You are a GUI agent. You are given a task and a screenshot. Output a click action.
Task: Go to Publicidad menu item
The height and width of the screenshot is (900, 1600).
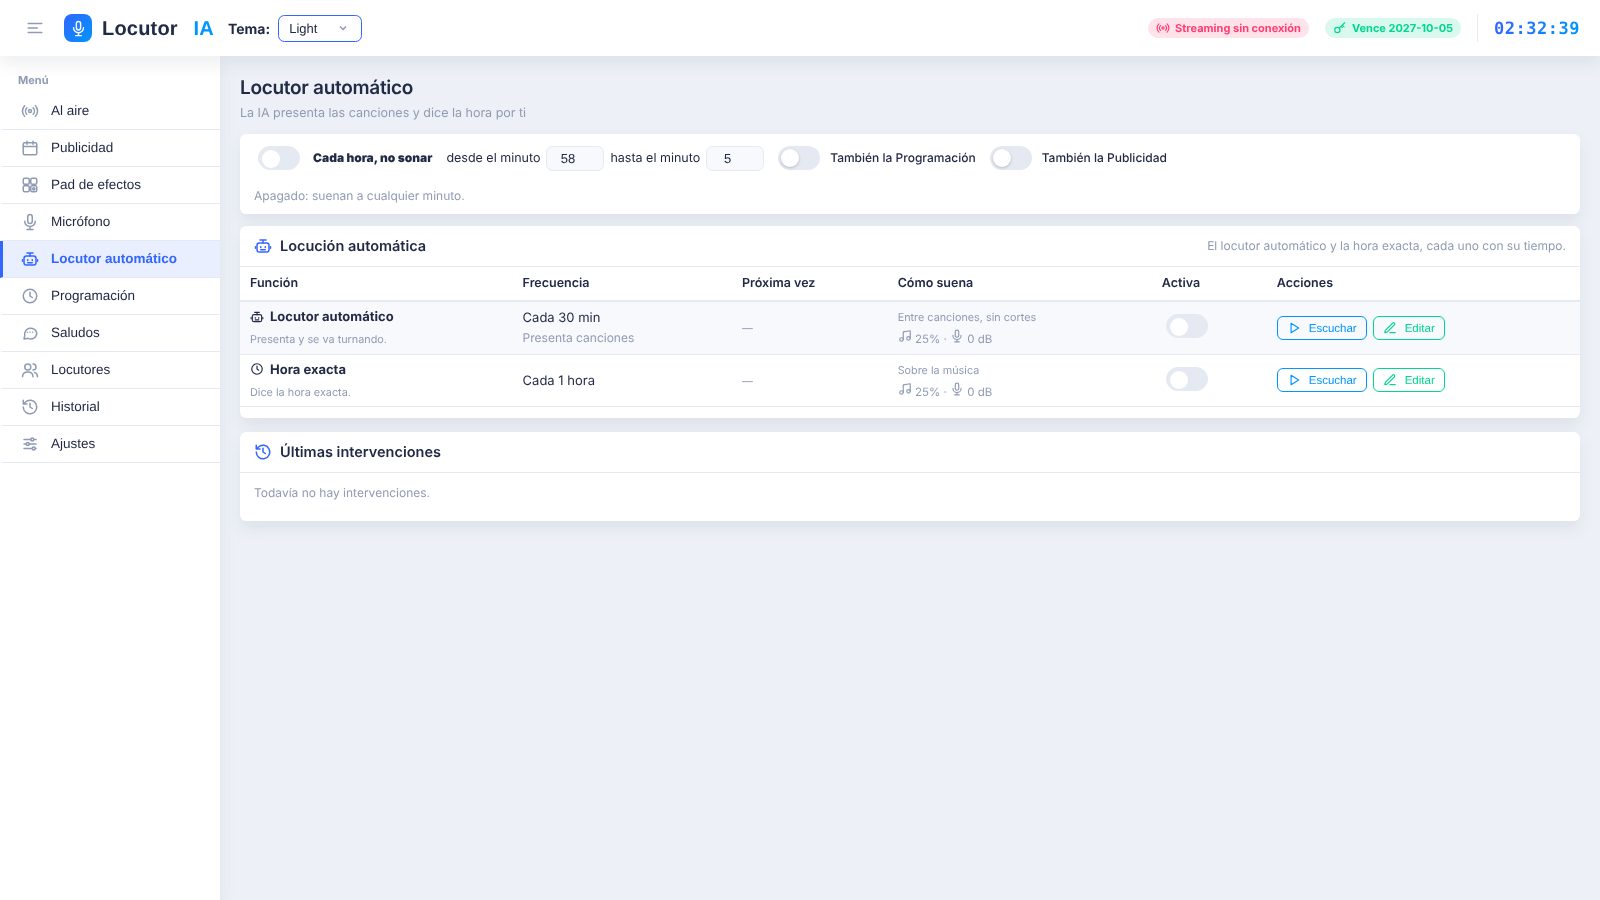pos(110,148)
